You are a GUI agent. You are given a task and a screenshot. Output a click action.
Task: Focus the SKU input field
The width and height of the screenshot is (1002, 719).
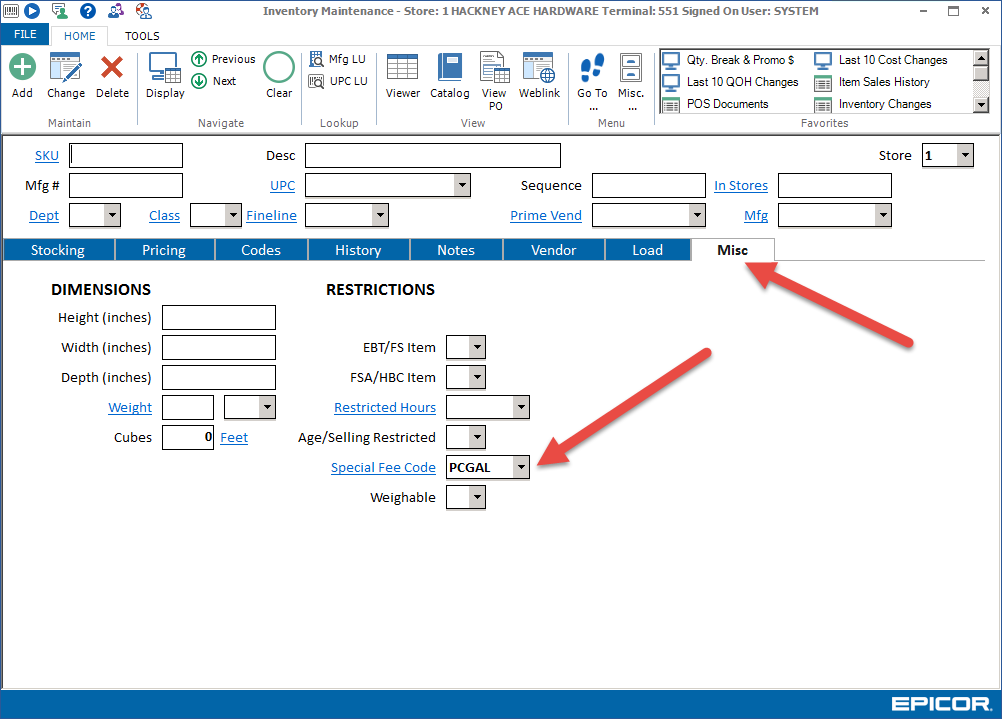(x=126, y=155)
